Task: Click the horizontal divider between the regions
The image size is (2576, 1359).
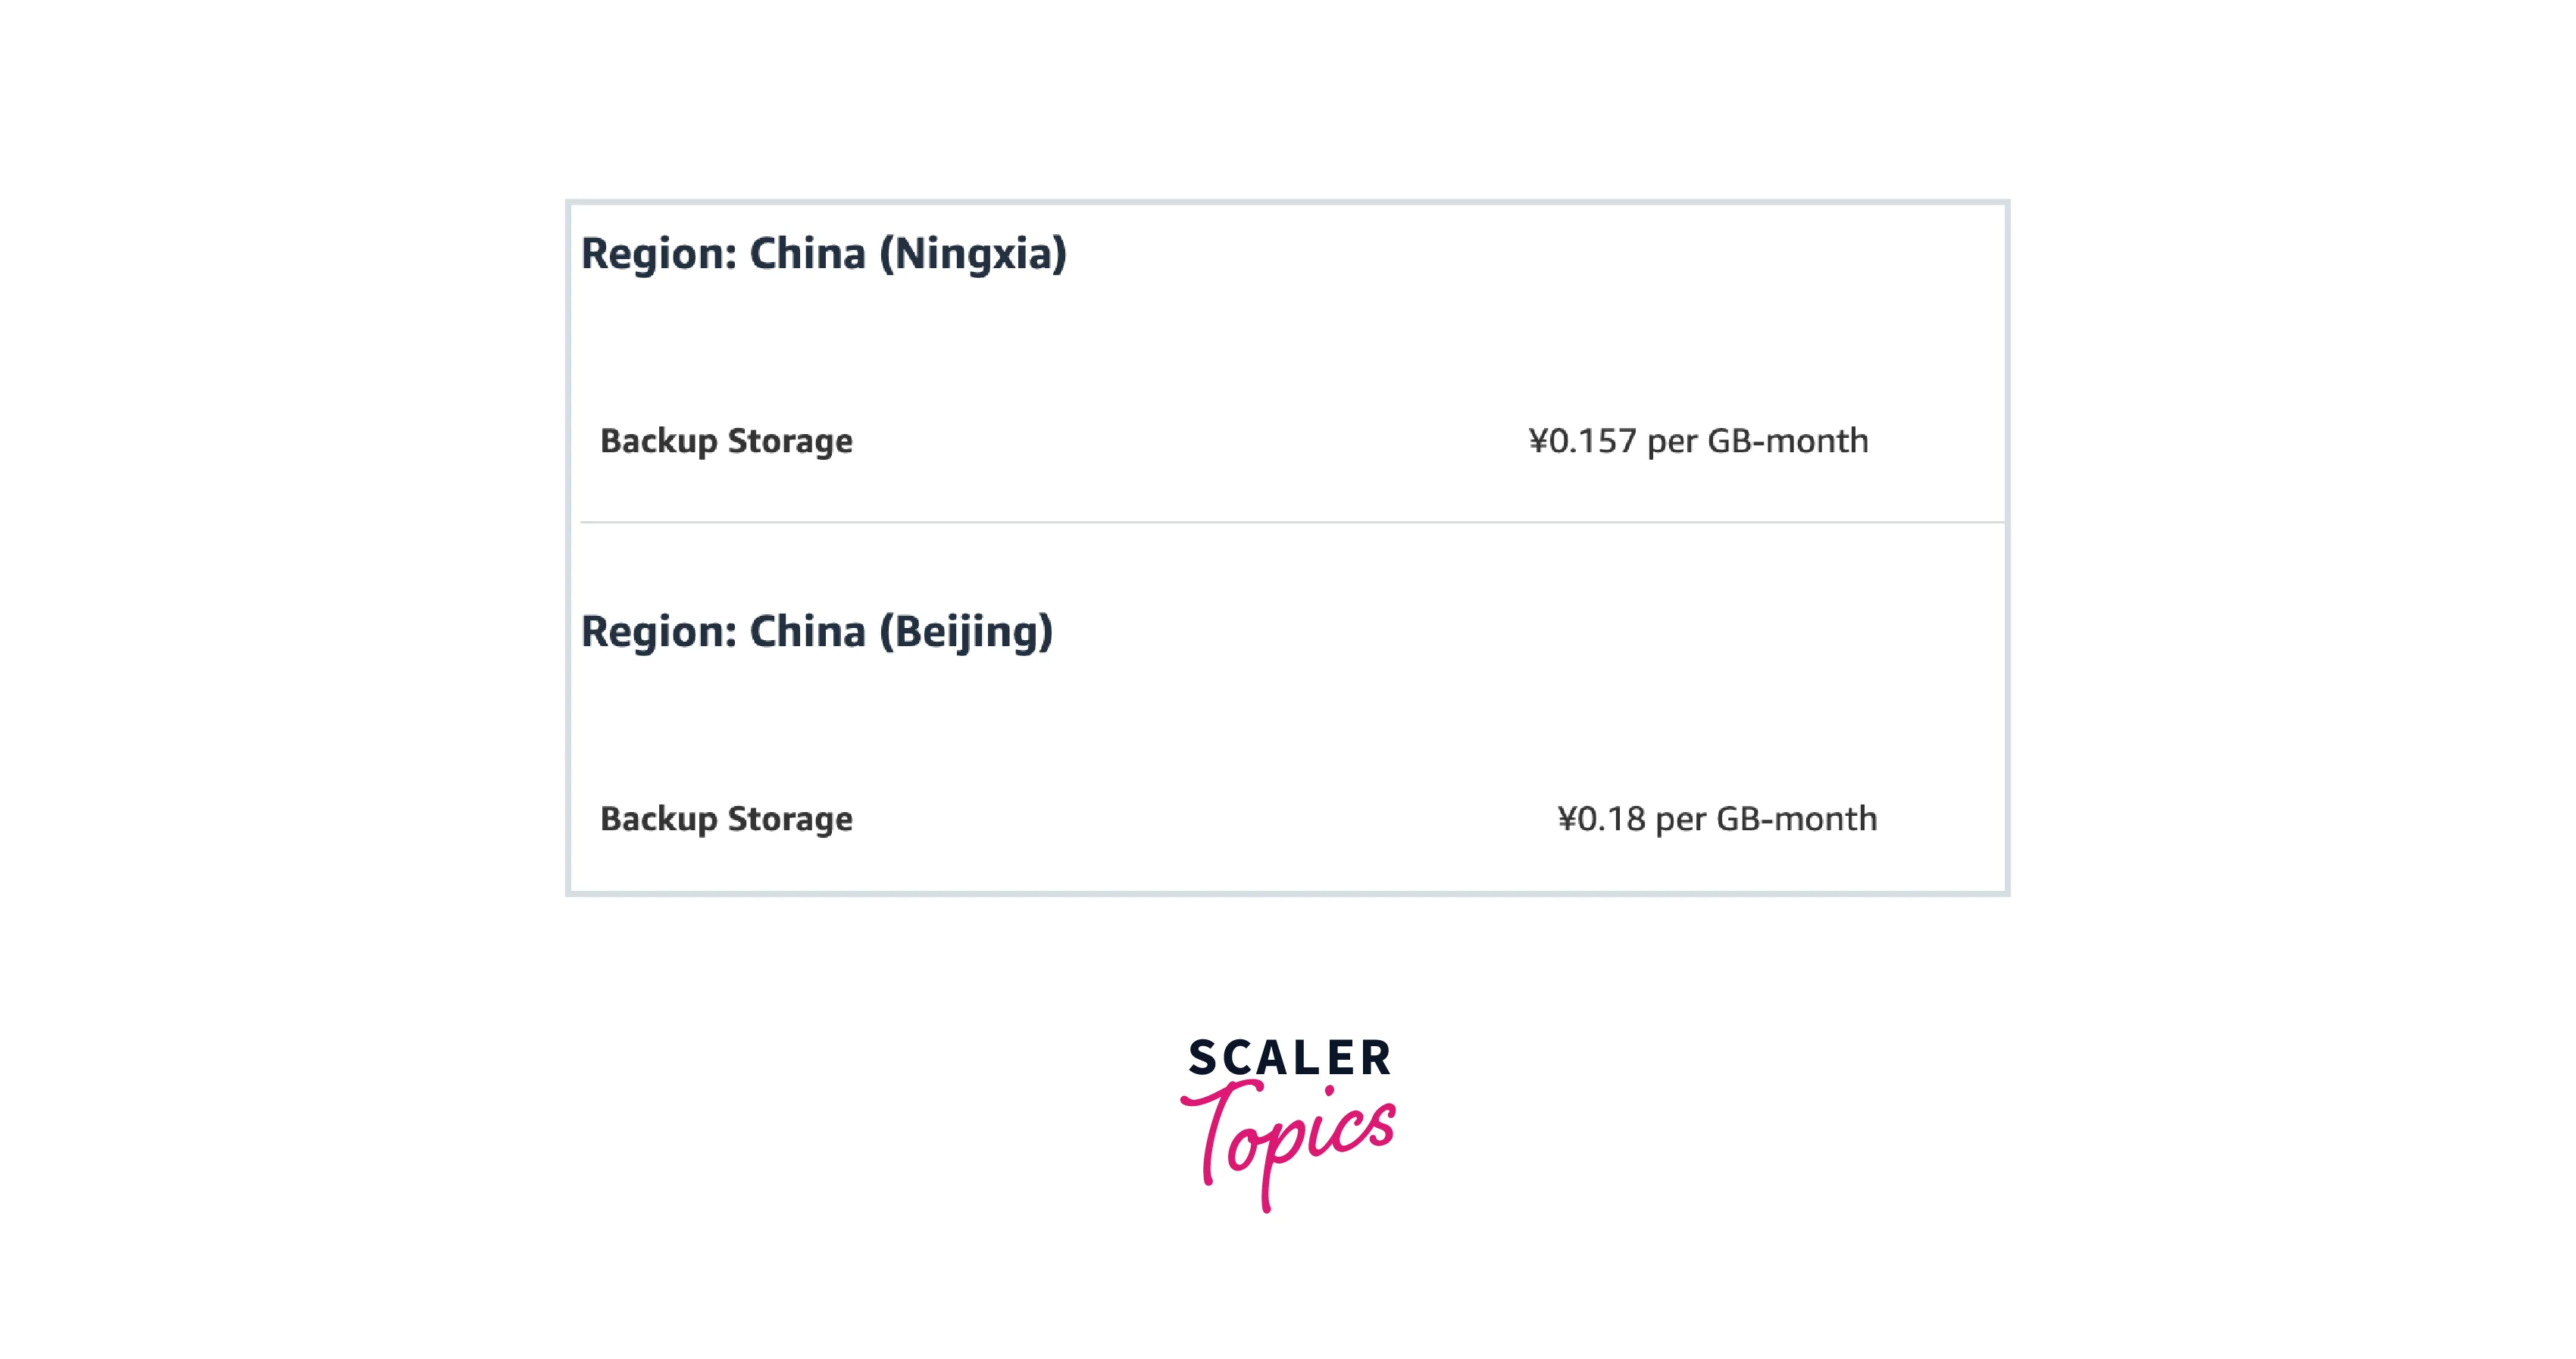Action: point(1290,522)
